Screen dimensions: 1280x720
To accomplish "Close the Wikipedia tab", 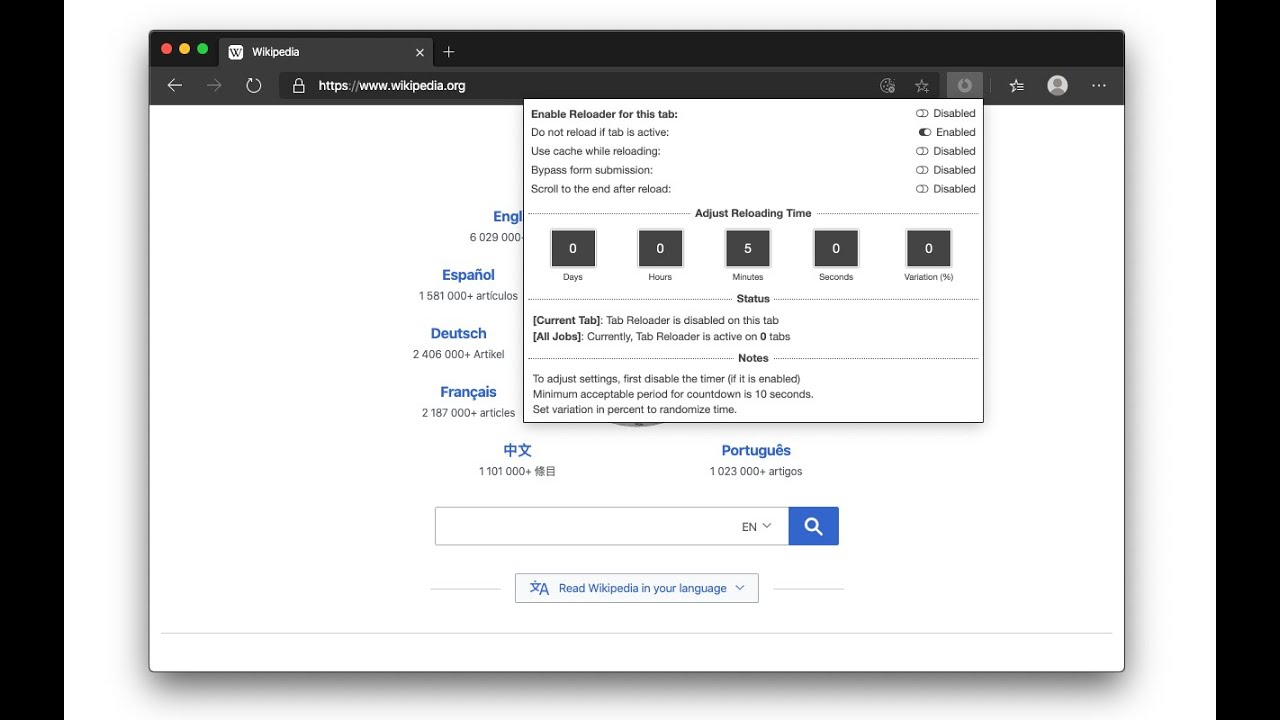I will [420, 52].
